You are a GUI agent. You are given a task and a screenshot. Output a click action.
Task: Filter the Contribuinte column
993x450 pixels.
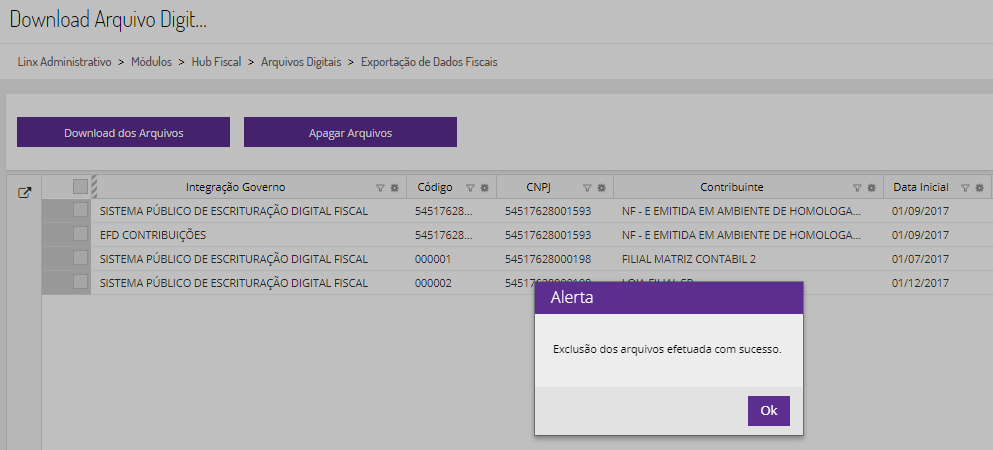point(857,188)
